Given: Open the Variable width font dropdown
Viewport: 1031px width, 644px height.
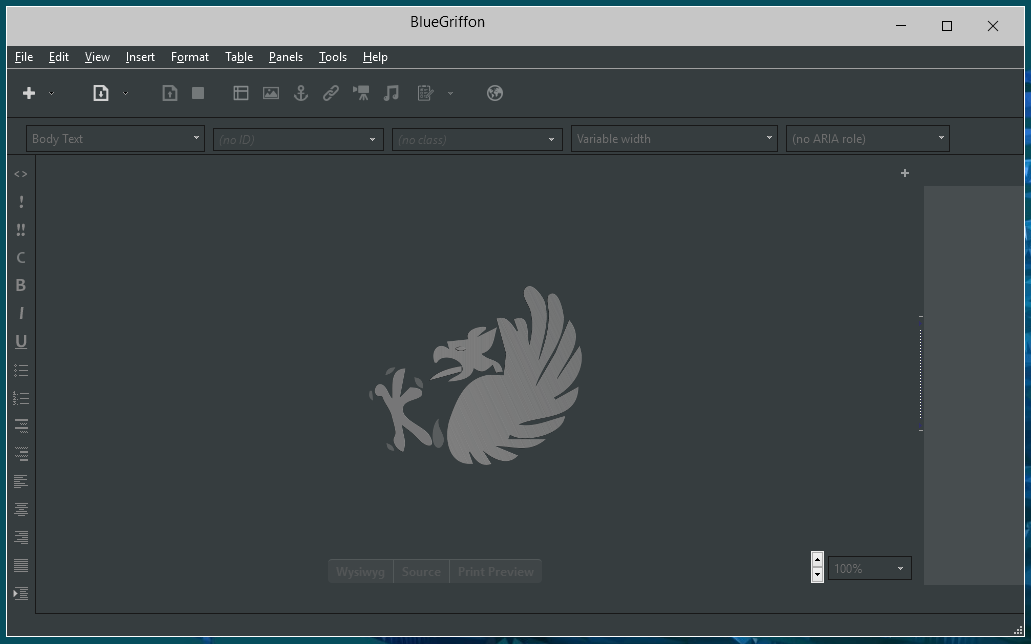Looking at the screenshot, I should point(675,139).
